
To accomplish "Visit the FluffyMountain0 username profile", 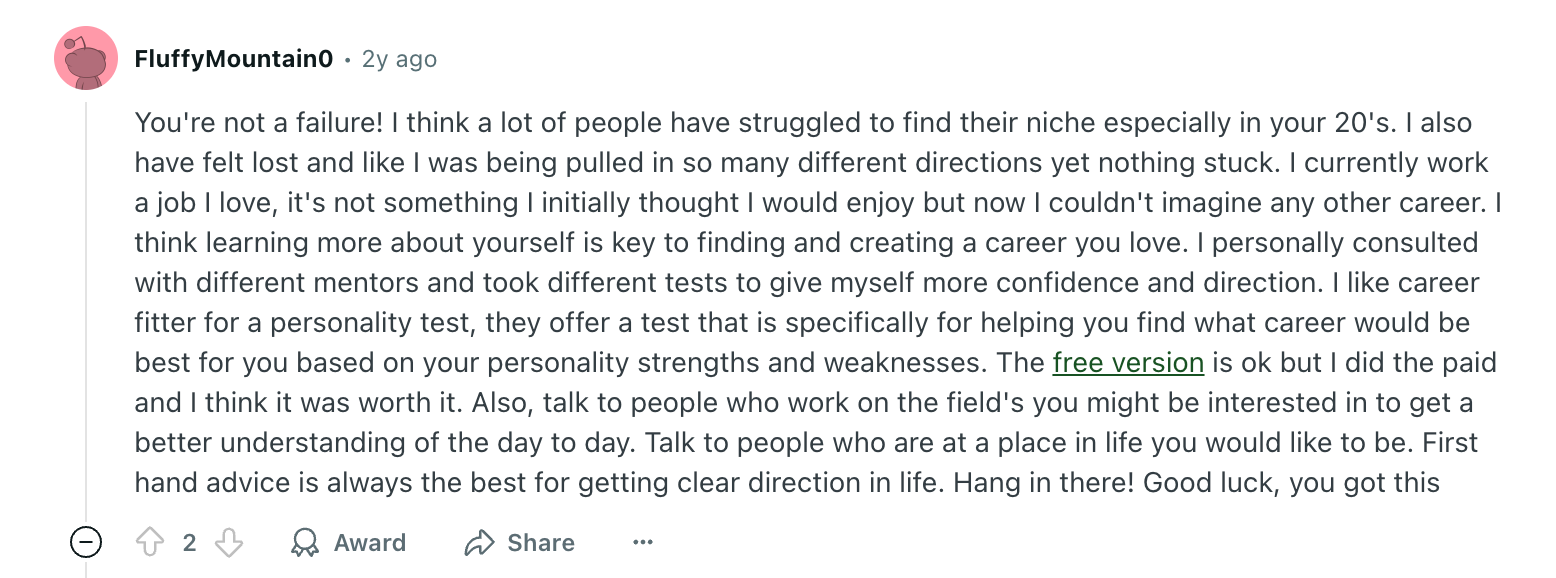I will (x=233, y=59).
